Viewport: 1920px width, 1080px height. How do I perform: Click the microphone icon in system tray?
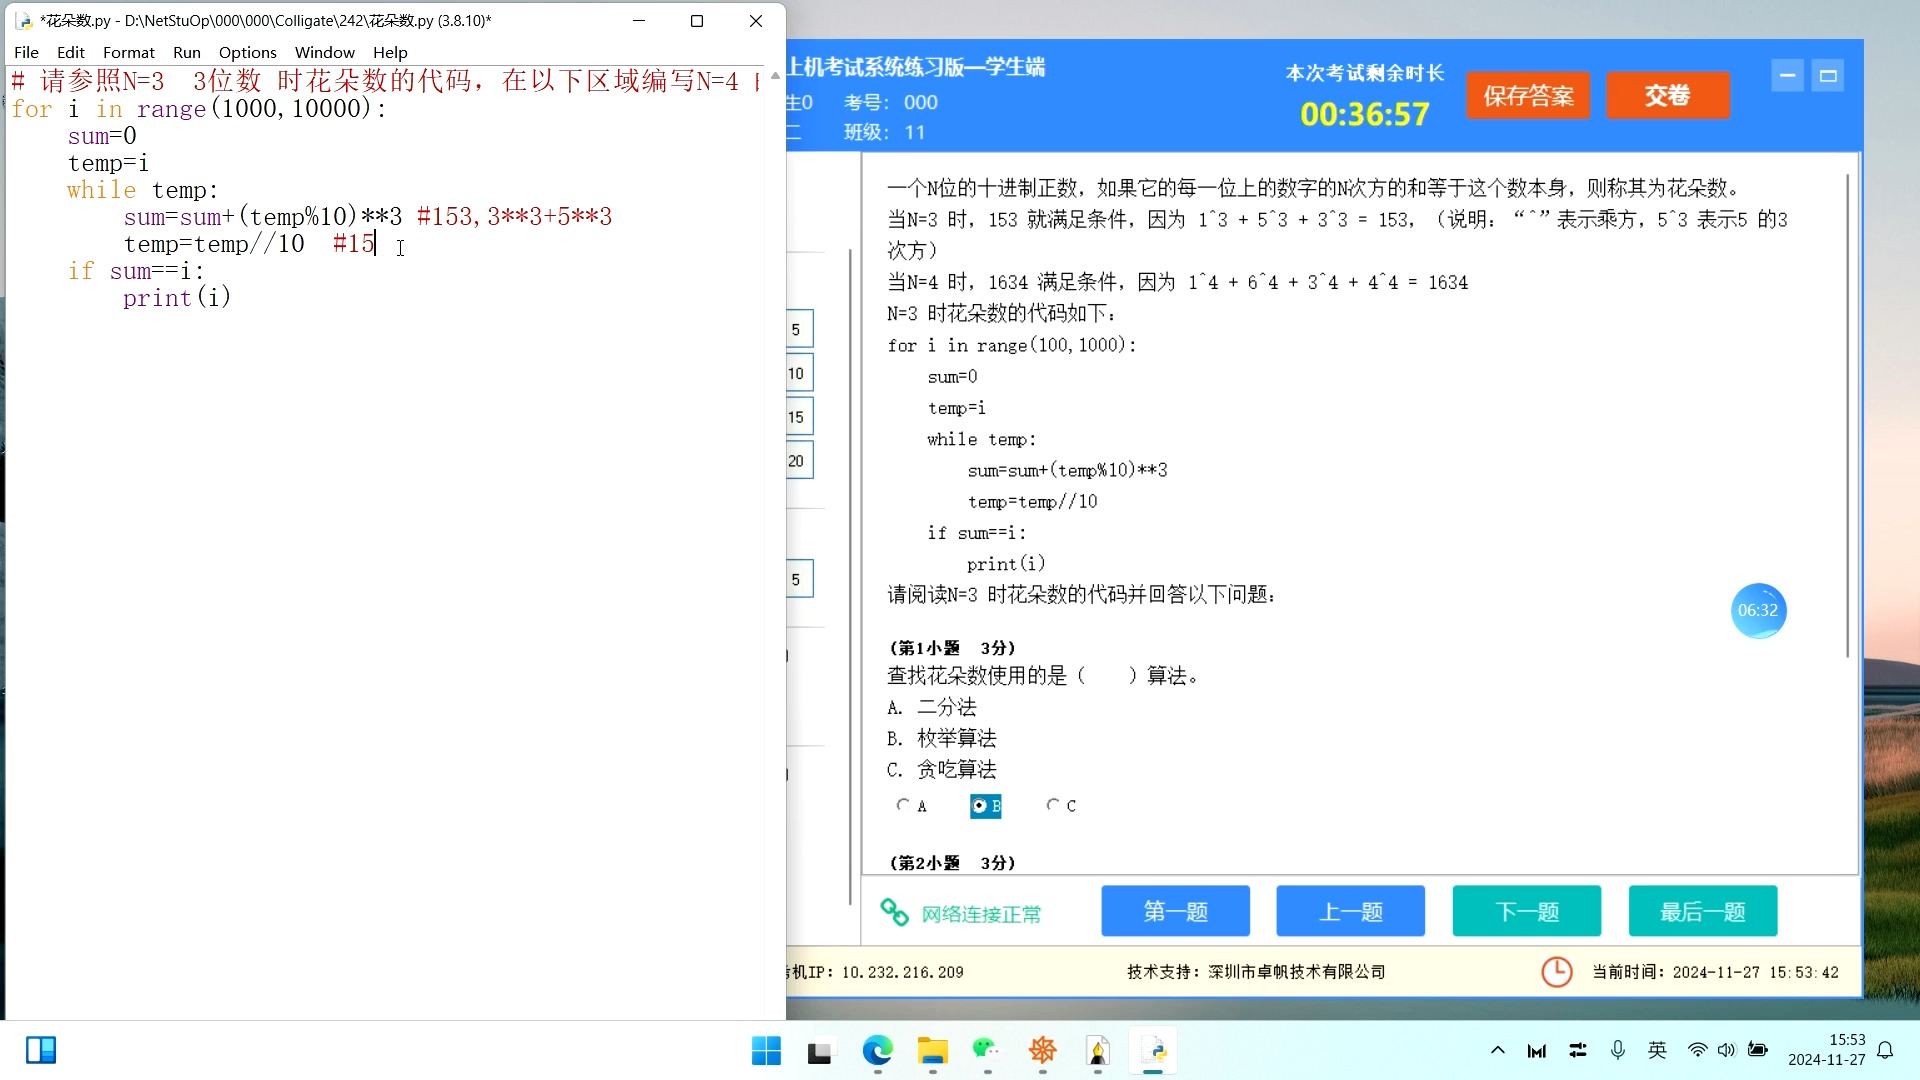(x=1617, y=1050)
